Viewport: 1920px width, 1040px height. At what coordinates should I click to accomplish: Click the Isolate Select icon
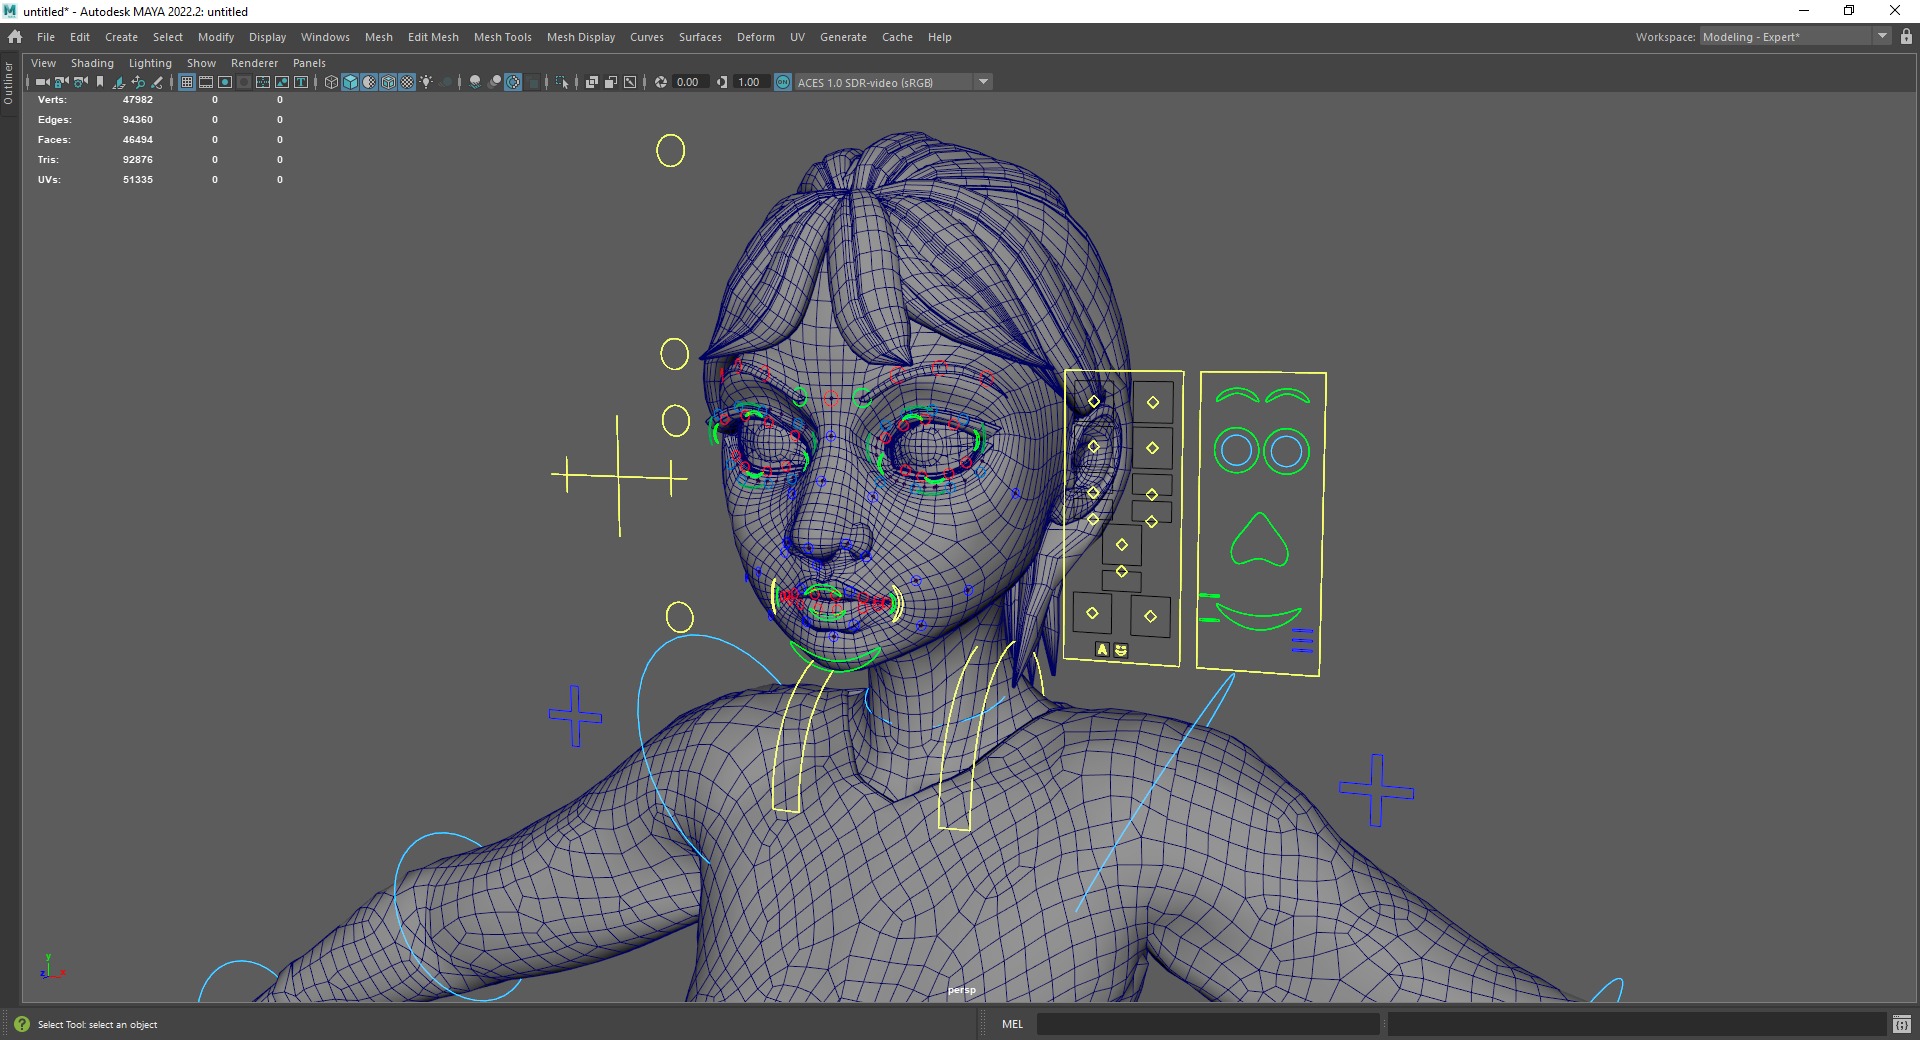click(562, 82)
